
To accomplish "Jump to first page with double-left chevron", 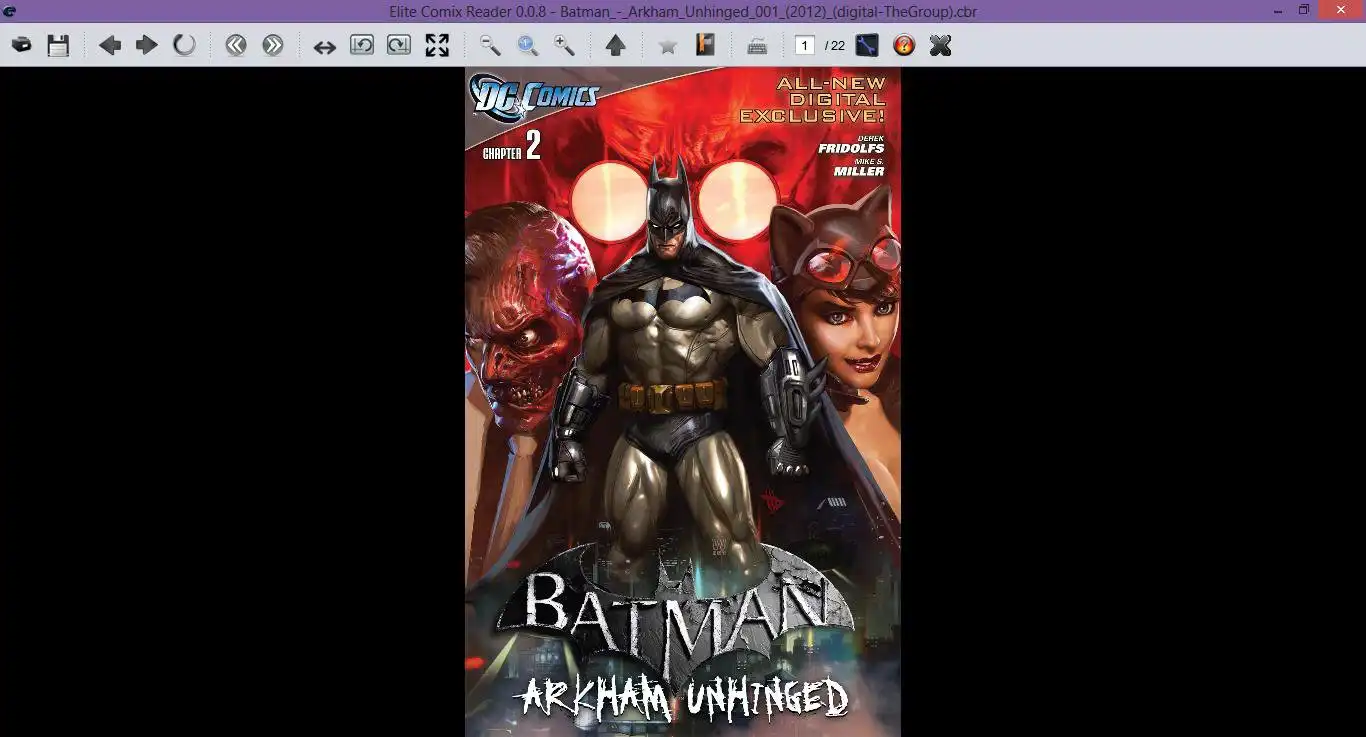I will coord(236,45).
